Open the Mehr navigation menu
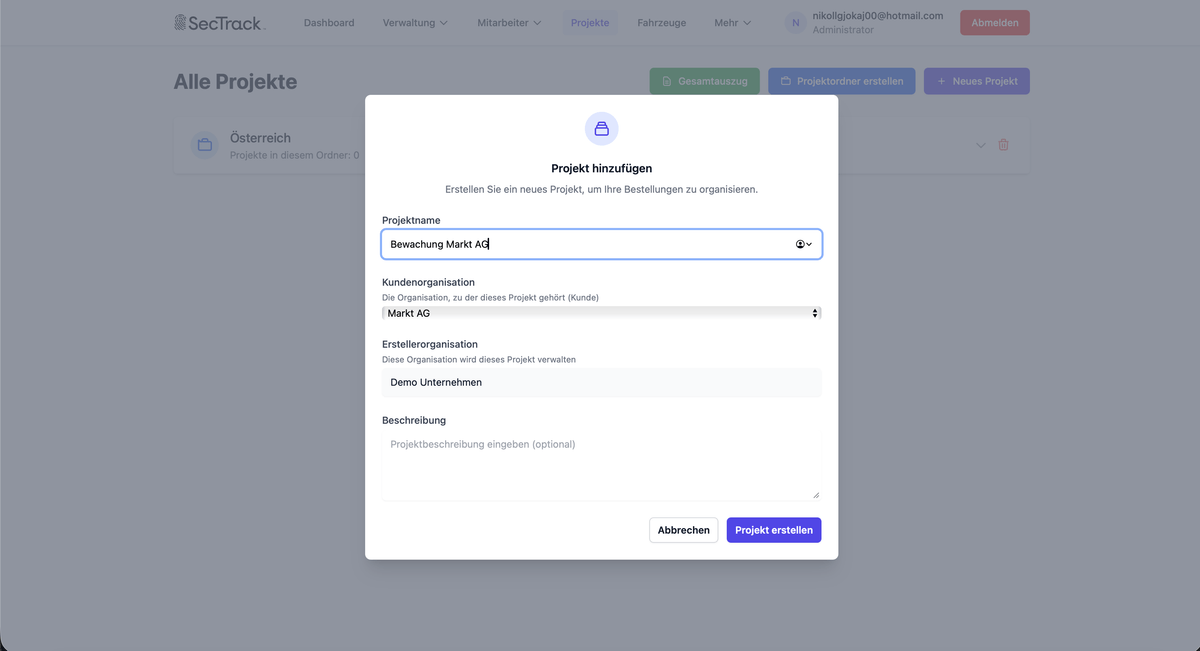The width and height of the screenshot is (1200, 651). coord(732,23)
